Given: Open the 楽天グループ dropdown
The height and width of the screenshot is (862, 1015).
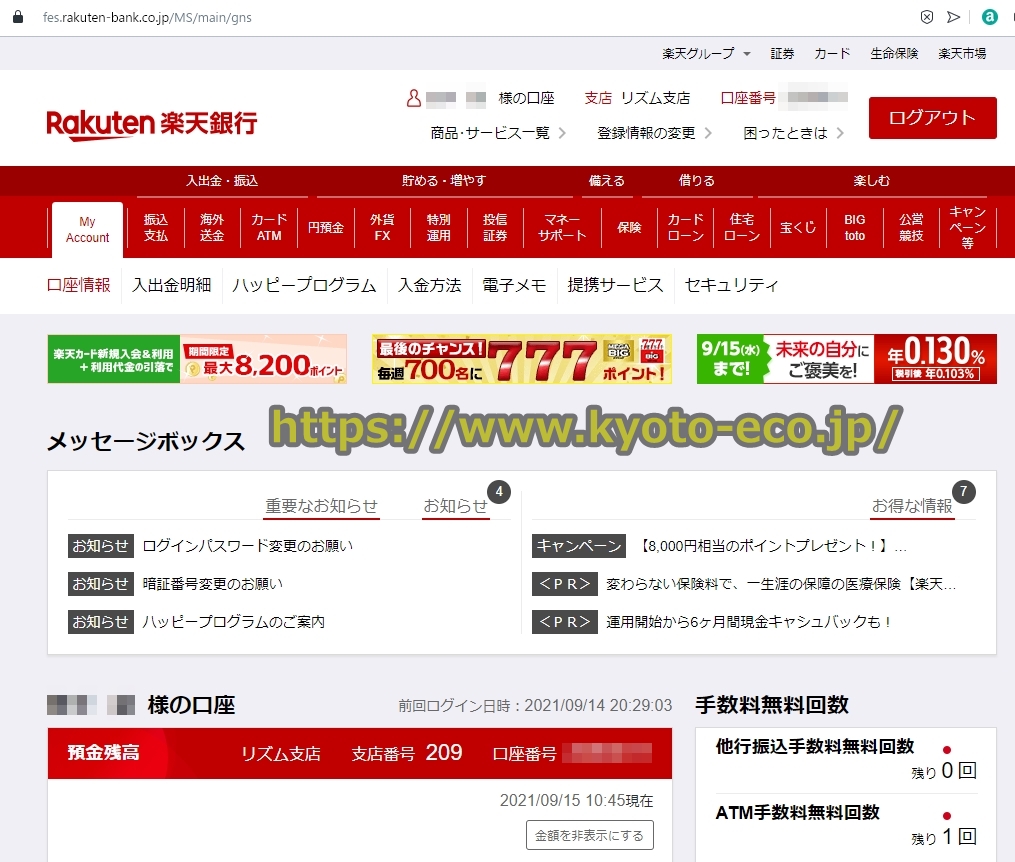Looking at the screenshot, I should click(706, 53).
